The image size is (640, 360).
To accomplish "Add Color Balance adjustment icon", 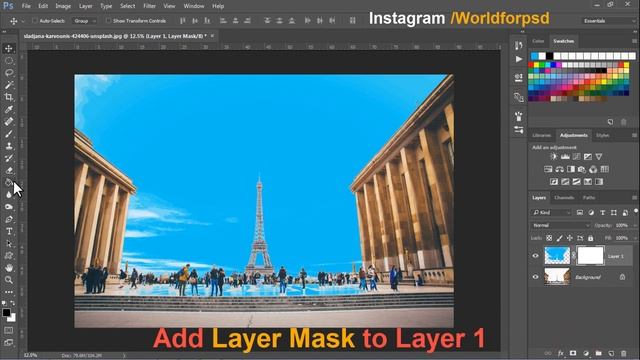I will (559, 169).
